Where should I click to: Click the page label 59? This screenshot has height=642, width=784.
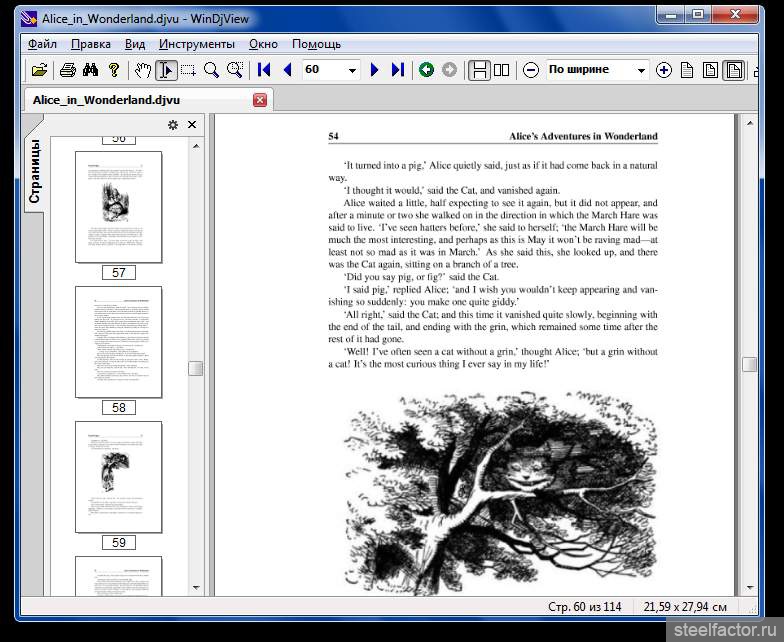tap(118, 542)
